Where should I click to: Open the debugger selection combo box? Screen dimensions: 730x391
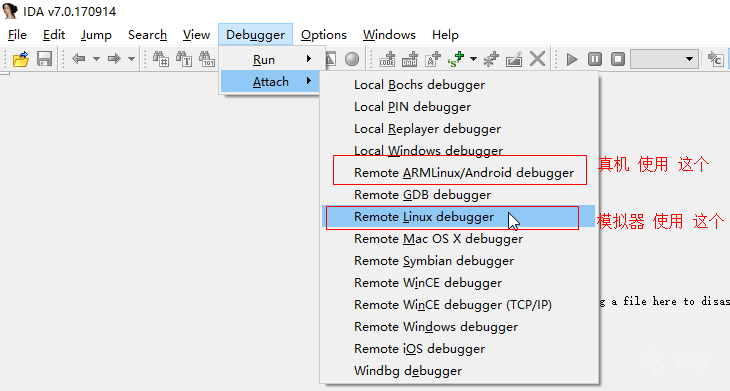pos(664,59)
